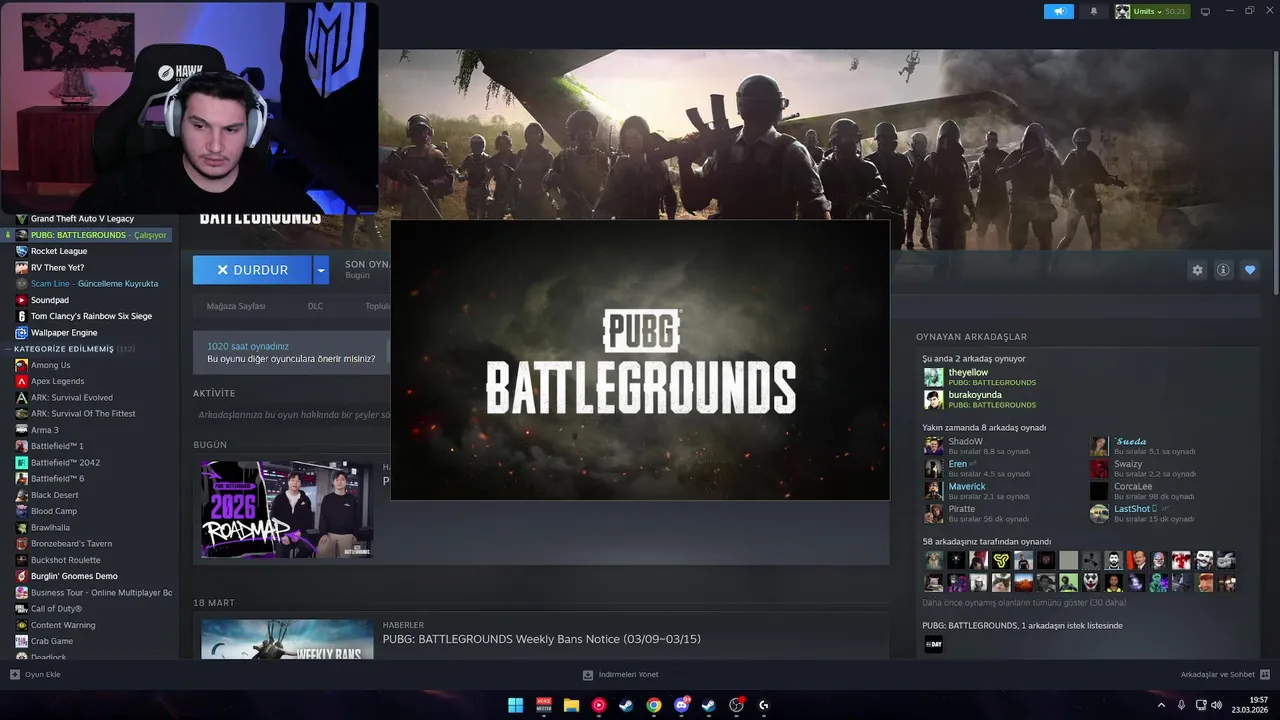Enter Big Picture mode via monitor icon
This screenshot has width=1280, height=720.
1205,11
